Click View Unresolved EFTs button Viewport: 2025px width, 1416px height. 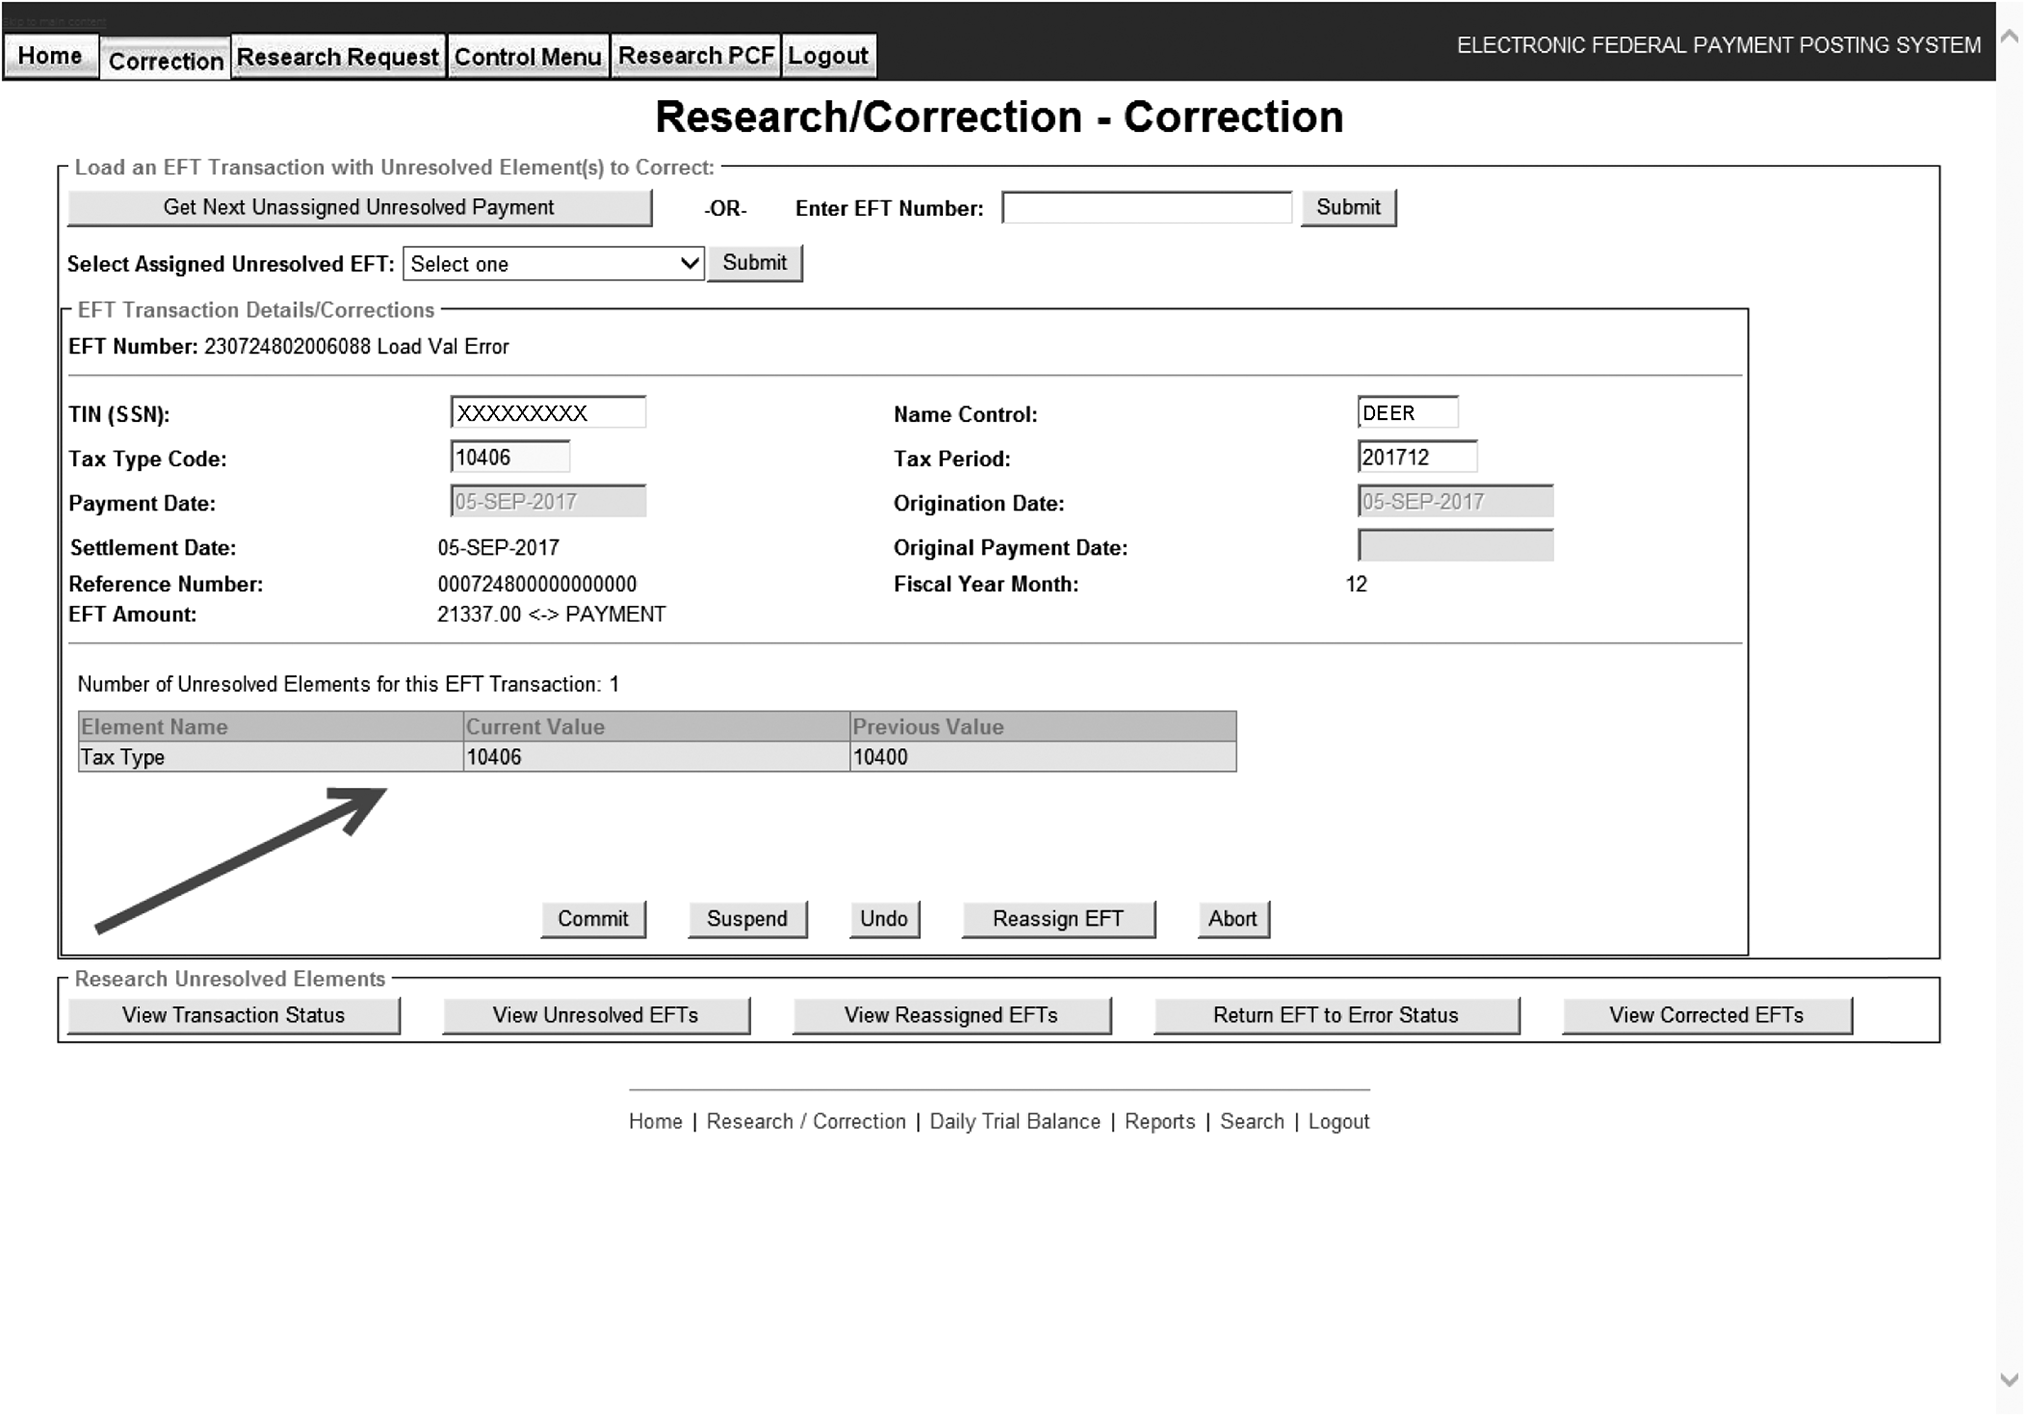595,1015
